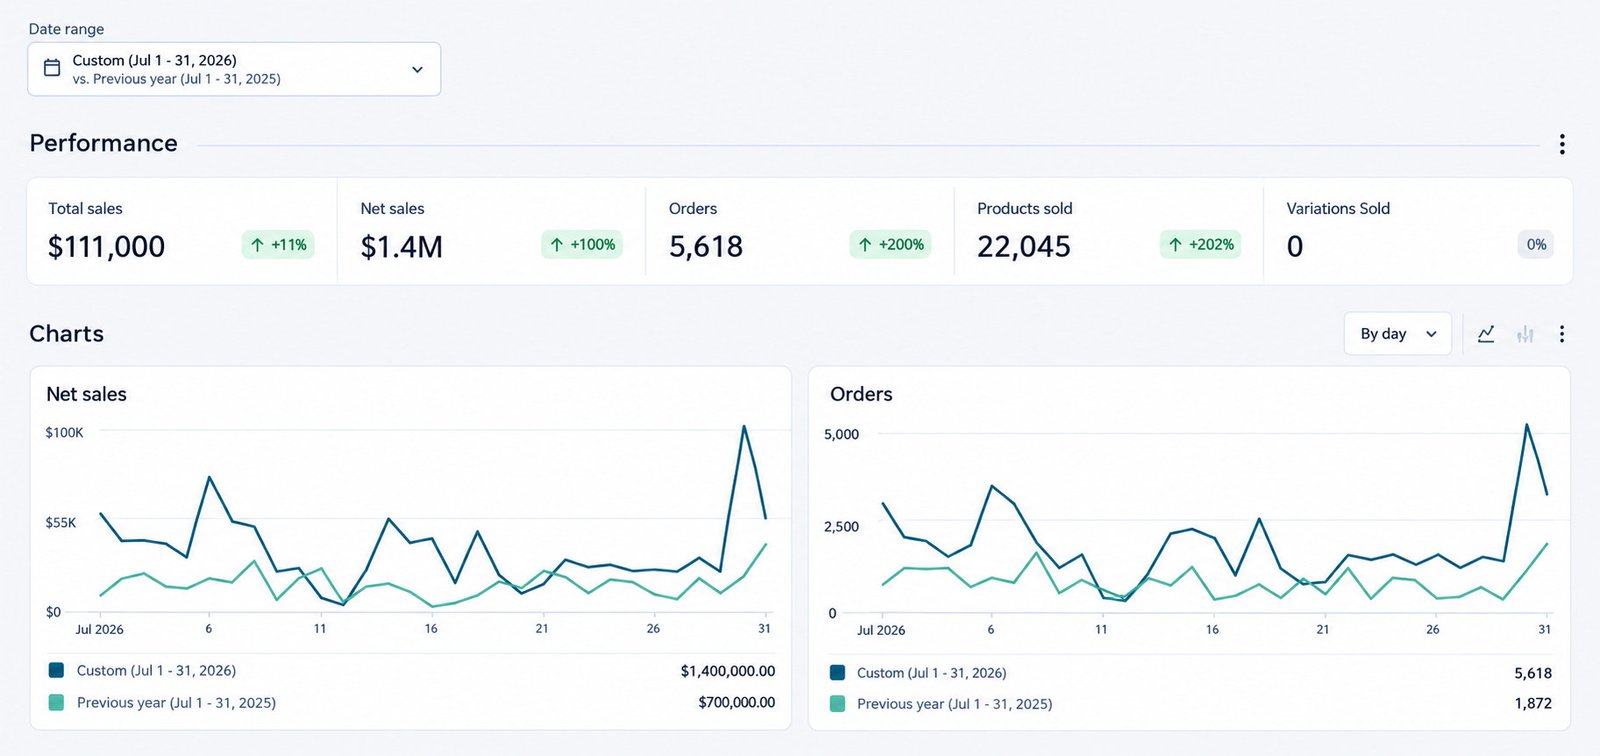The image size is (1600, 756).
Task: Click the Charts section heading
Action: 67,334
